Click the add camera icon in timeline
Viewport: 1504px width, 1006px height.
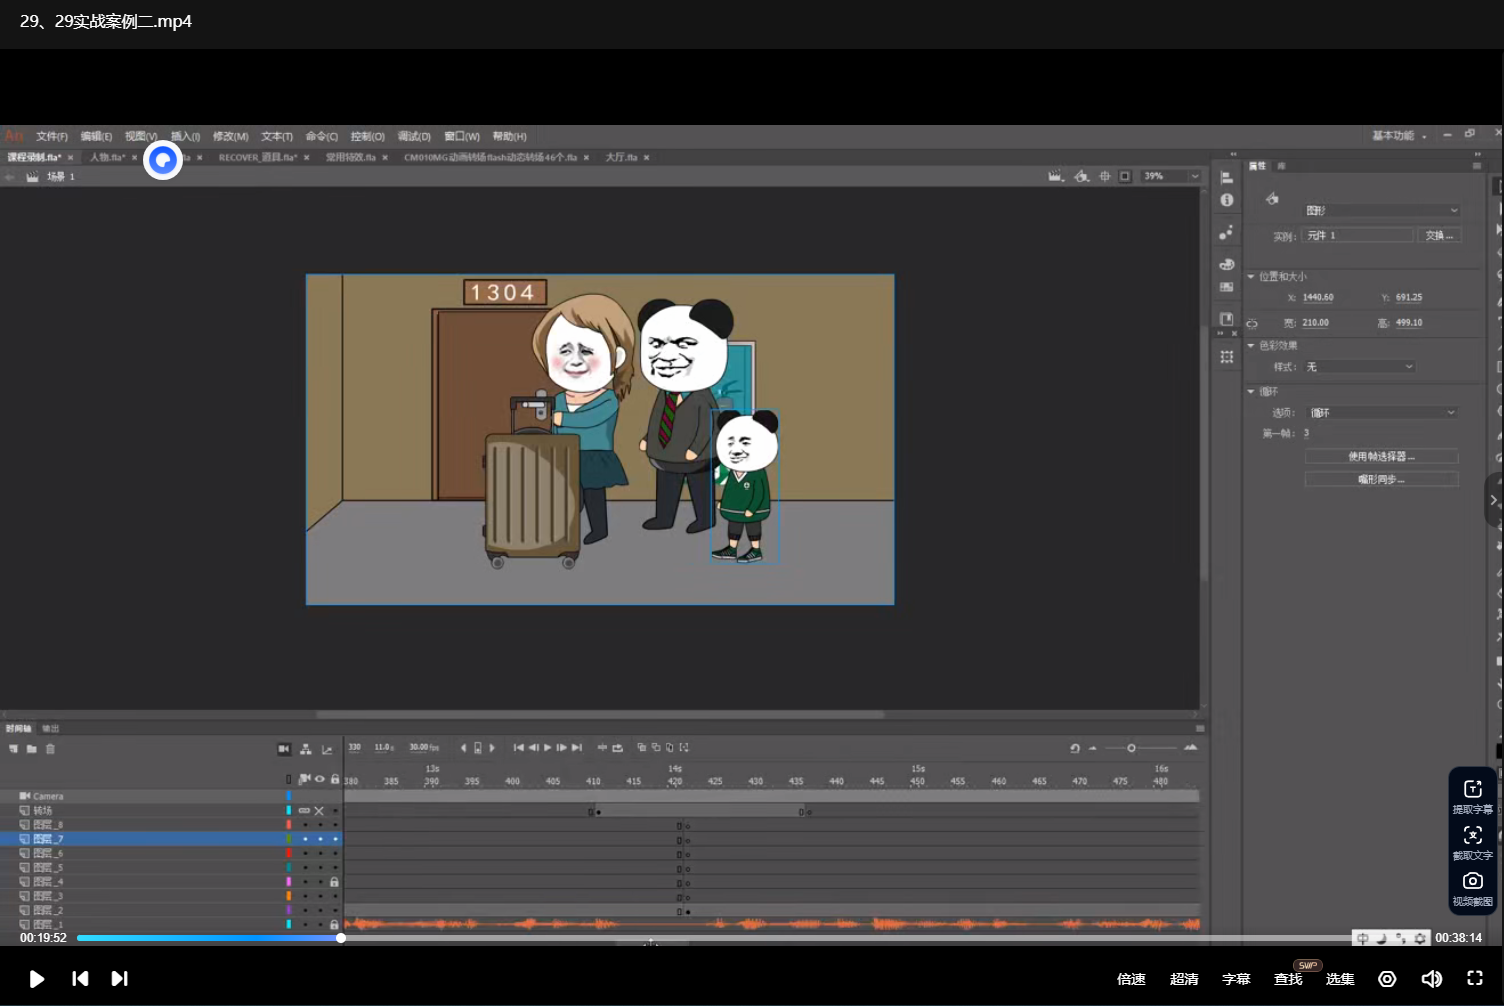(284, 749)
